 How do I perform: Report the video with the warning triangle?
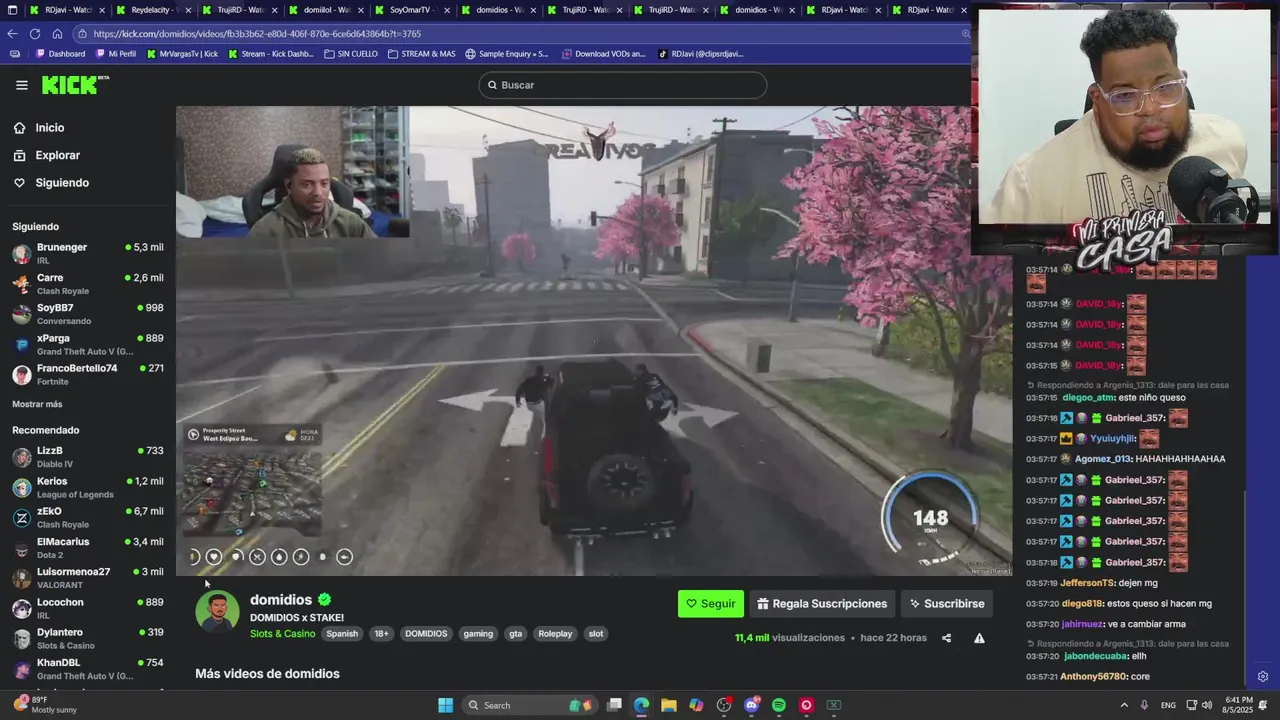click(979, 638)
